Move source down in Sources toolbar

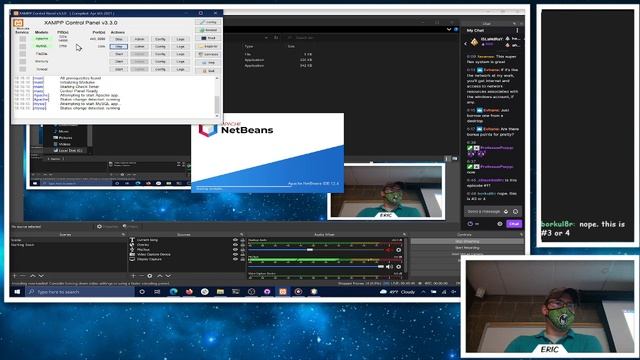(x=168, y=276)
